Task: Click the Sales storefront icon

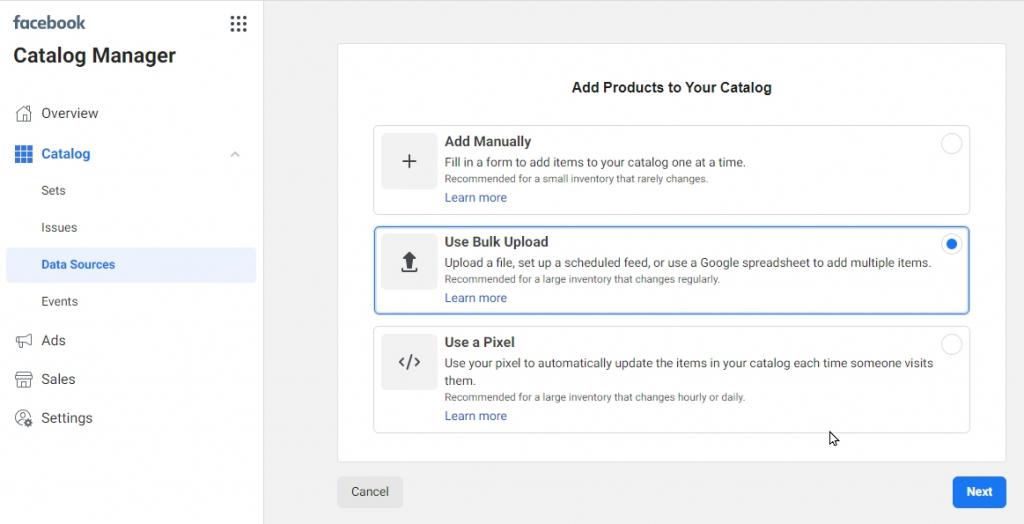Action: (24, 379)
